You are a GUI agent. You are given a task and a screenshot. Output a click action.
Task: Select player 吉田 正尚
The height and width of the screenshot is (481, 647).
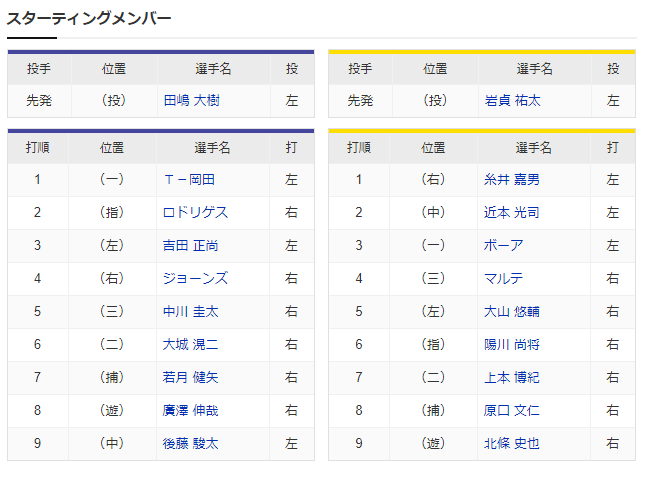pos(190,246)
